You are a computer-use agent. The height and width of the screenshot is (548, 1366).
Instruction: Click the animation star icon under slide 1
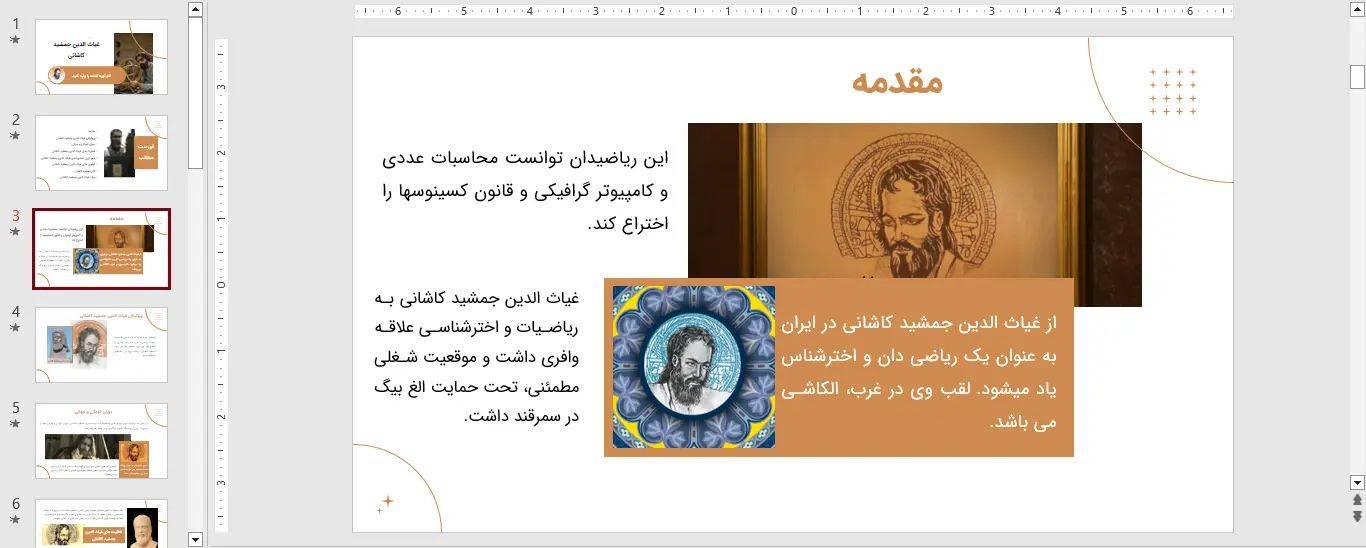14,40
